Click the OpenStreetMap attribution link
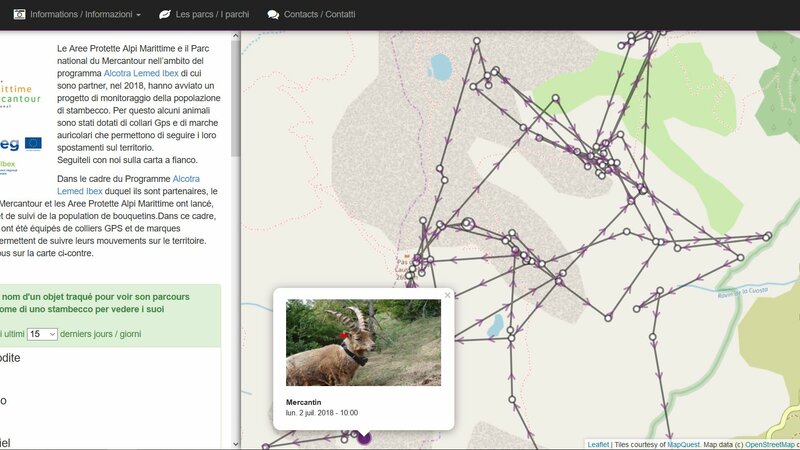 pyautogui.click(x=769, y=444)
